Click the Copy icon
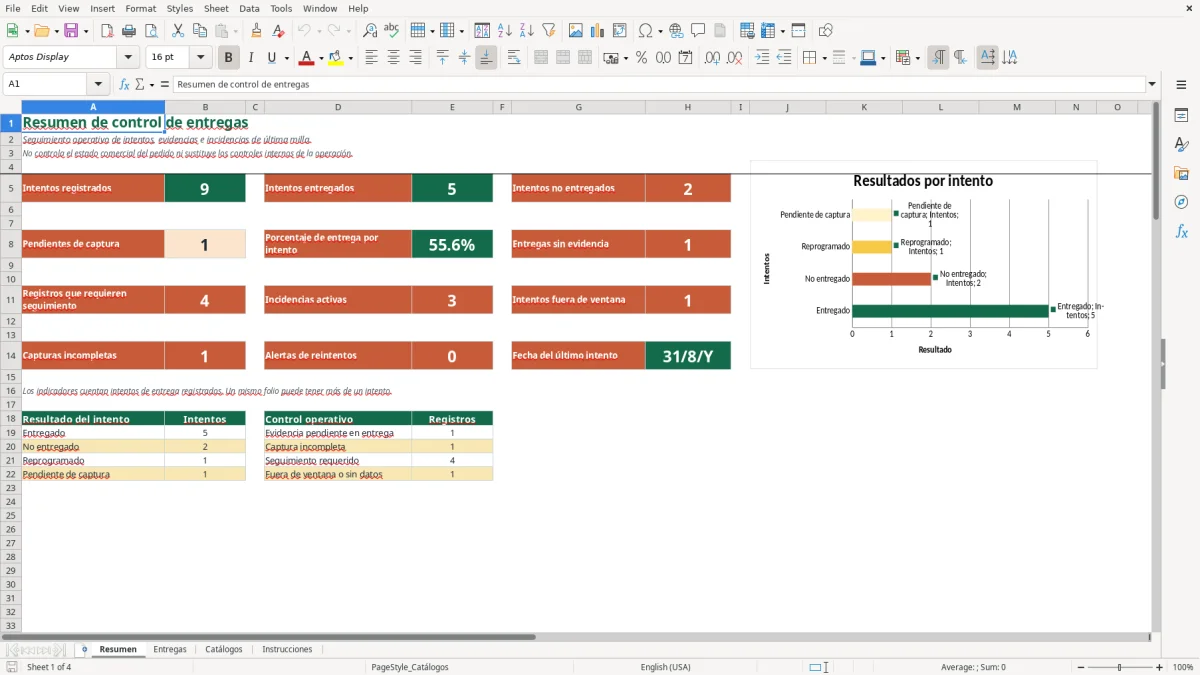The width and height of the screenshot is (1200, 675). [200, 31]
